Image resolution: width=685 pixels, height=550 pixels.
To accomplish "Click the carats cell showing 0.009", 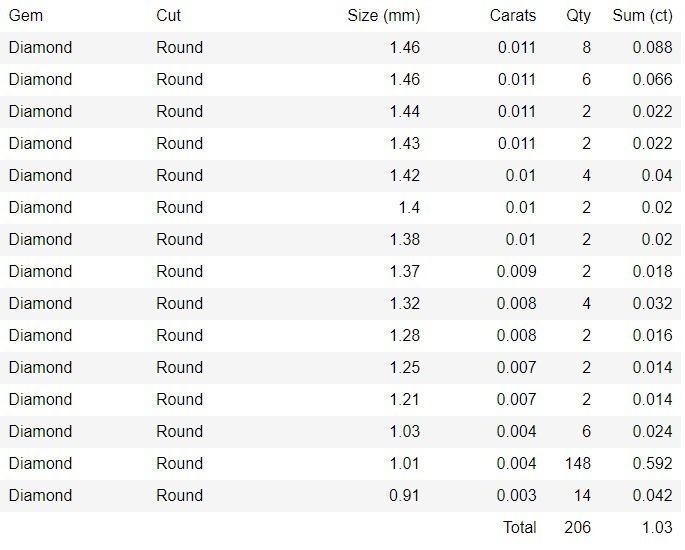I will point(516,271).
